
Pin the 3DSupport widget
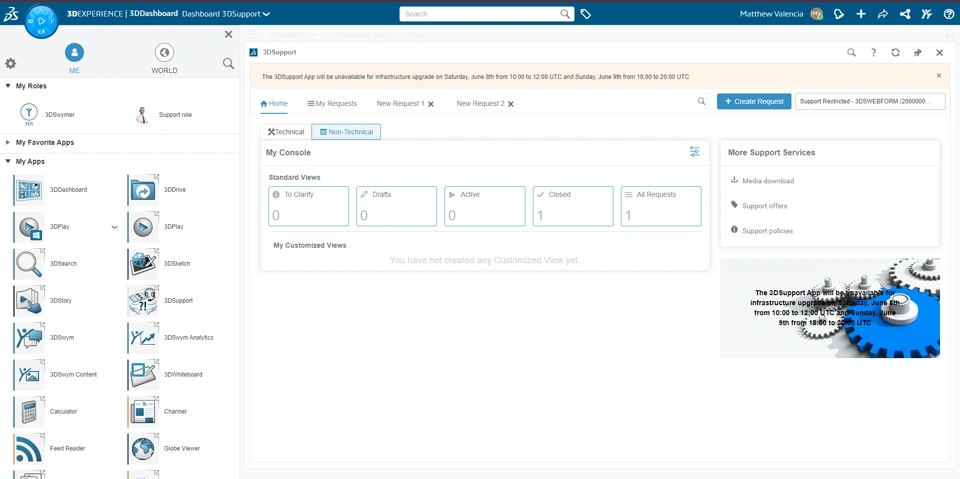pos(917,53)
